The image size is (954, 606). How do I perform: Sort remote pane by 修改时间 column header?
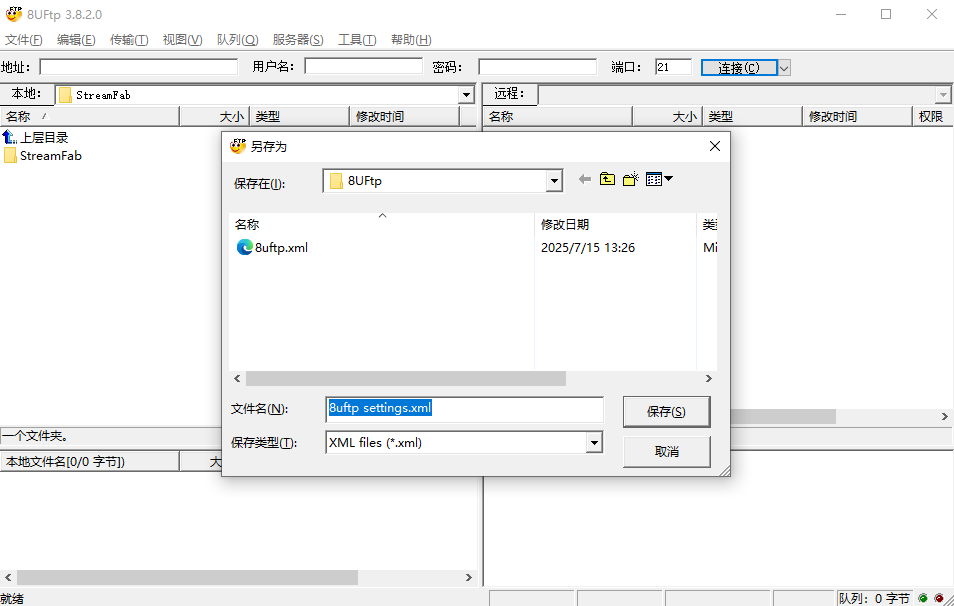[857, 116]
